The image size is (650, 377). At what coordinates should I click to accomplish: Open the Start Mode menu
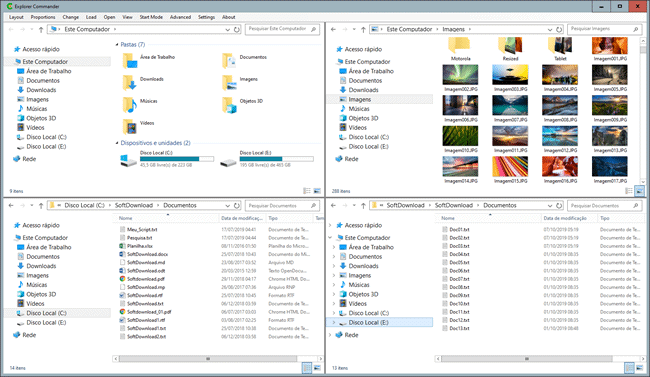point(151,17)
